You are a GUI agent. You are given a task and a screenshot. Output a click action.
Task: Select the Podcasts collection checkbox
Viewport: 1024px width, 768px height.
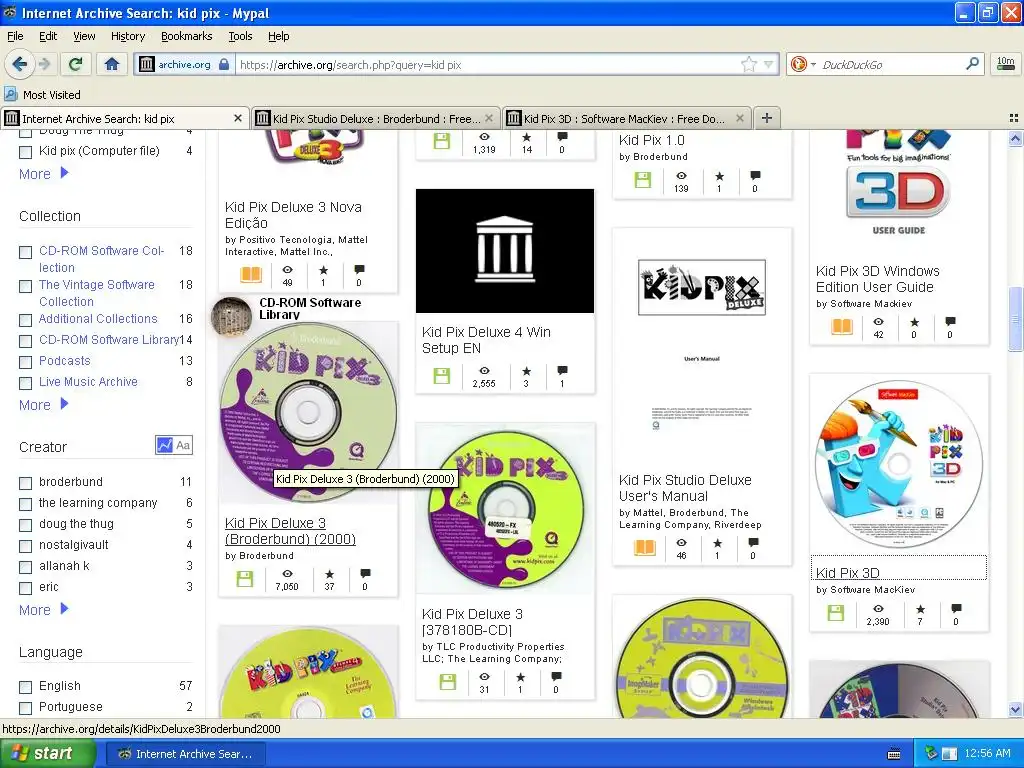25,362
